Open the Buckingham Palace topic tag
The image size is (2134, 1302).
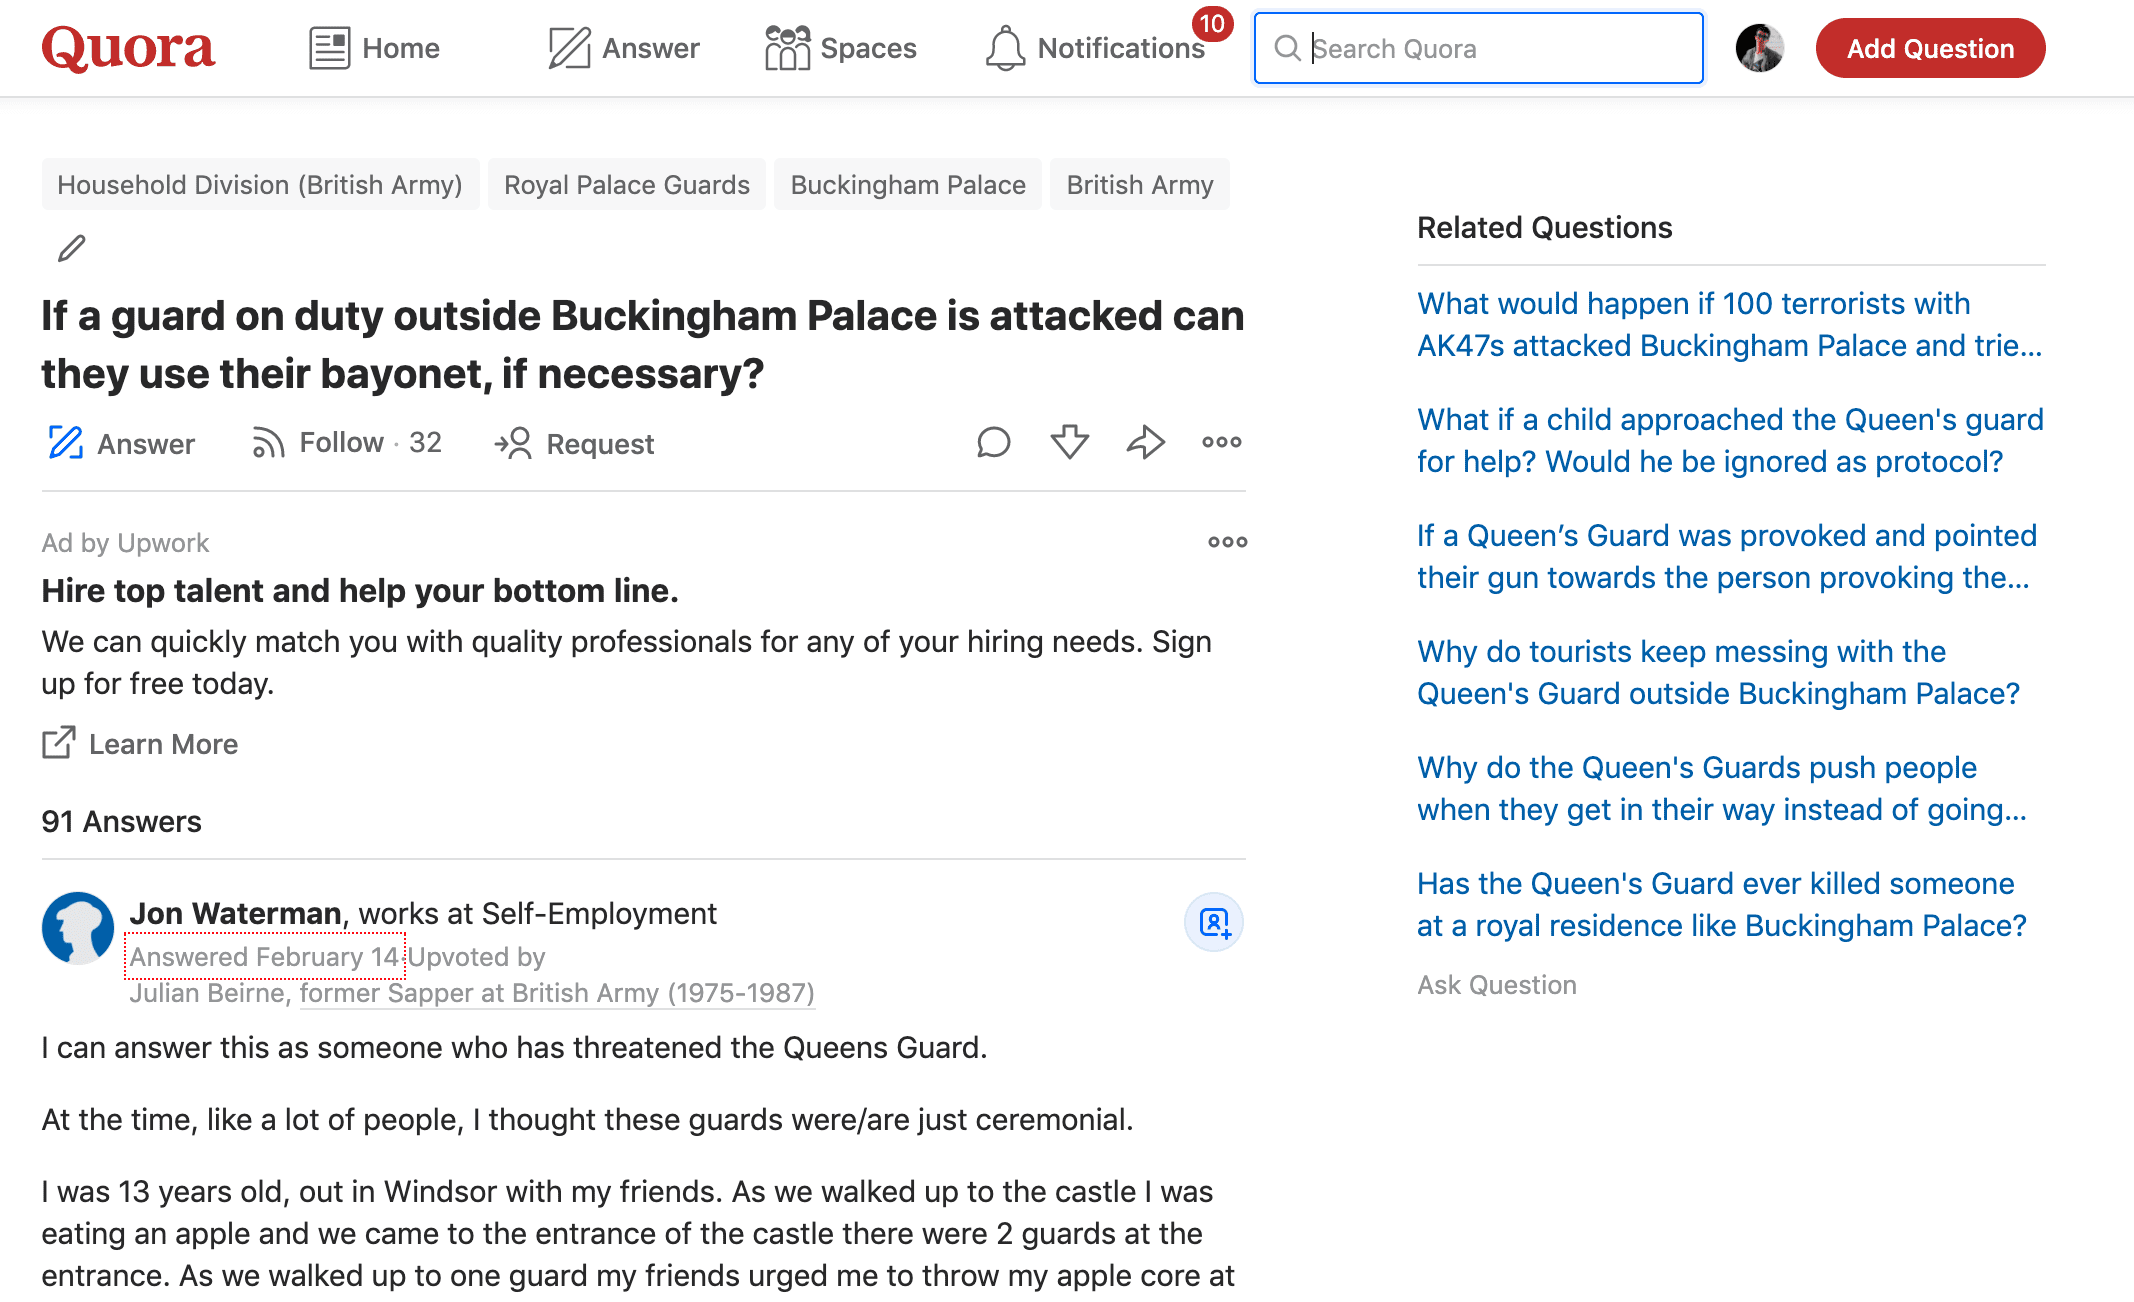point(908,184)
